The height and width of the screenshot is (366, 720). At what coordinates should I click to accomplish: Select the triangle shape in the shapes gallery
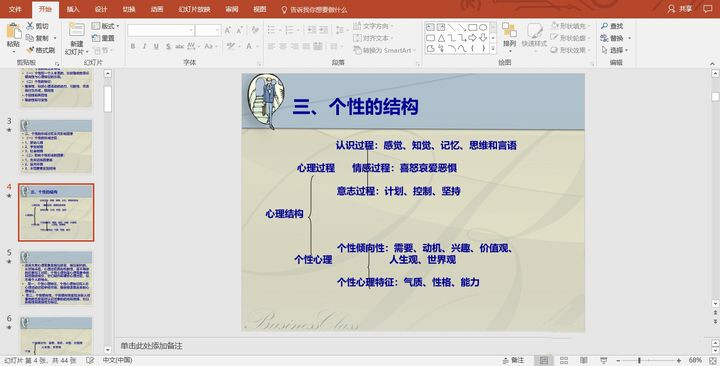441,38
